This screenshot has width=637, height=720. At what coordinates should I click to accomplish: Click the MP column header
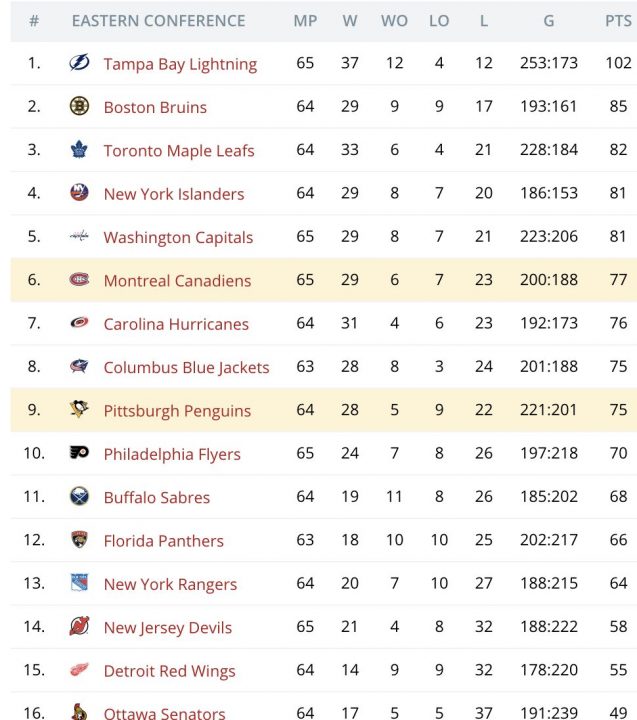[x=305, y=21]
